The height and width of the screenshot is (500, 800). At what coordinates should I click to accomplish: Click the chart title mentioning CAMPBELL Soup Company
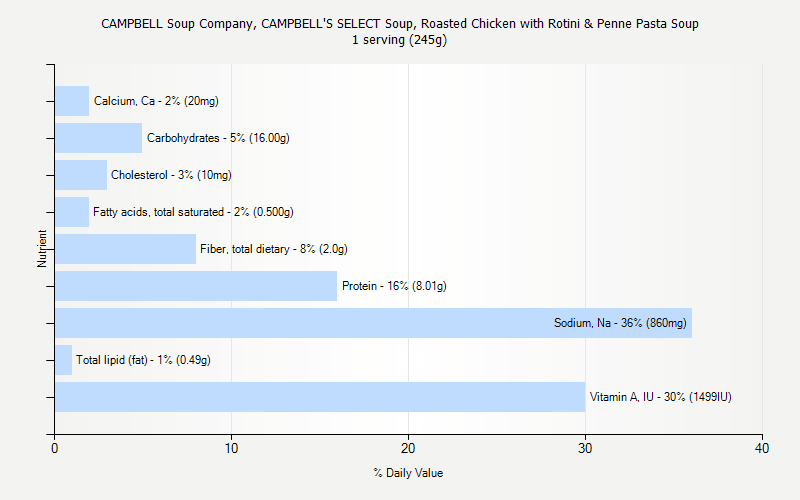400,23
